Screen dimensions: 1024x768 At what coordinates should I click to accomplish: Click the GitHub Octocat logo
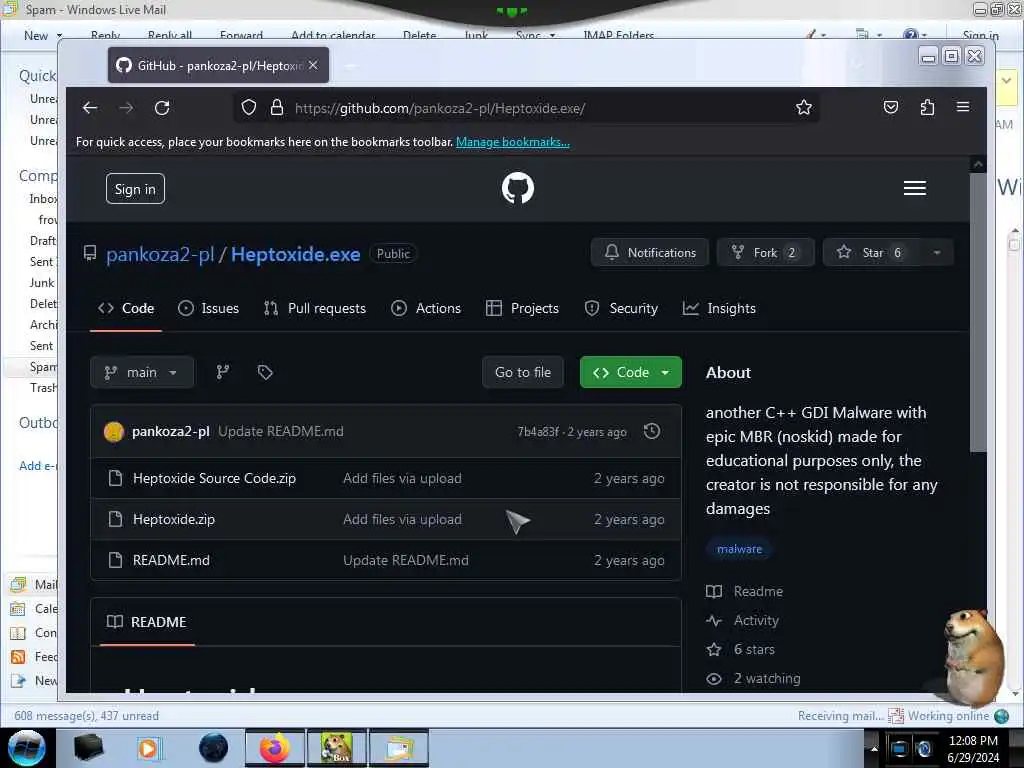coord(518,188)
